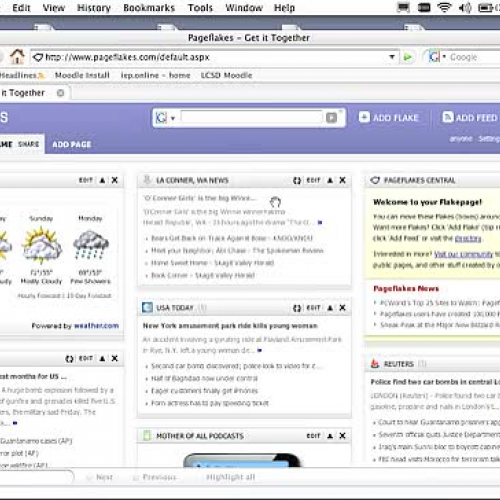Open the Help menu
The width and height of the screenshot is (500, 500).
pyautogui.click(x=284, y=8)
